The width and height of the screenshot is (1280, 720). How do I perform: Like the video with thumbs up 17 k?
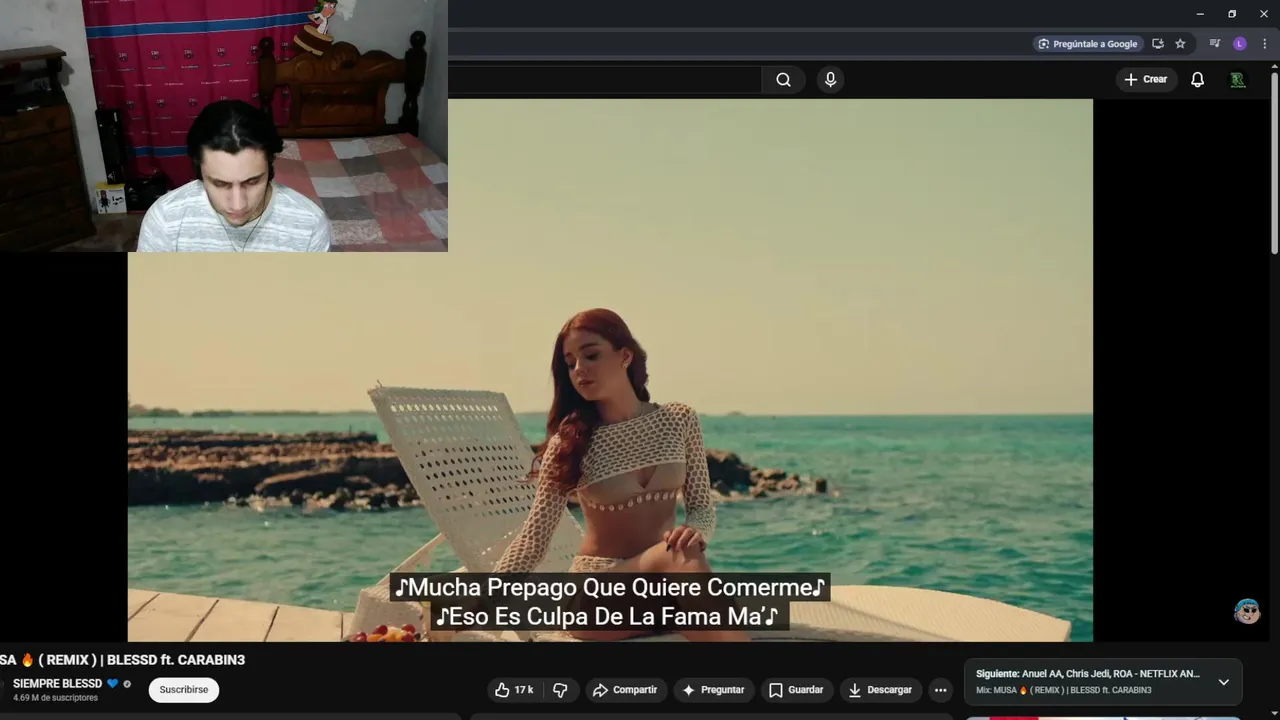[x=513, y=690]
